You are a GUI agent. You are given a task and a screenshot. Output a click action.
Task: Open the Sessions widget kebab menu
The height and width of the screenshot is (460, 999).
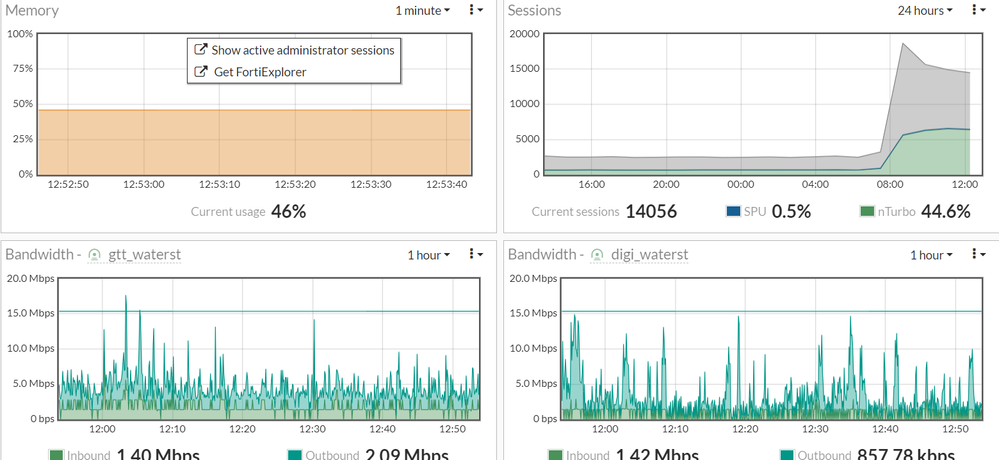(x=978, y=10)
